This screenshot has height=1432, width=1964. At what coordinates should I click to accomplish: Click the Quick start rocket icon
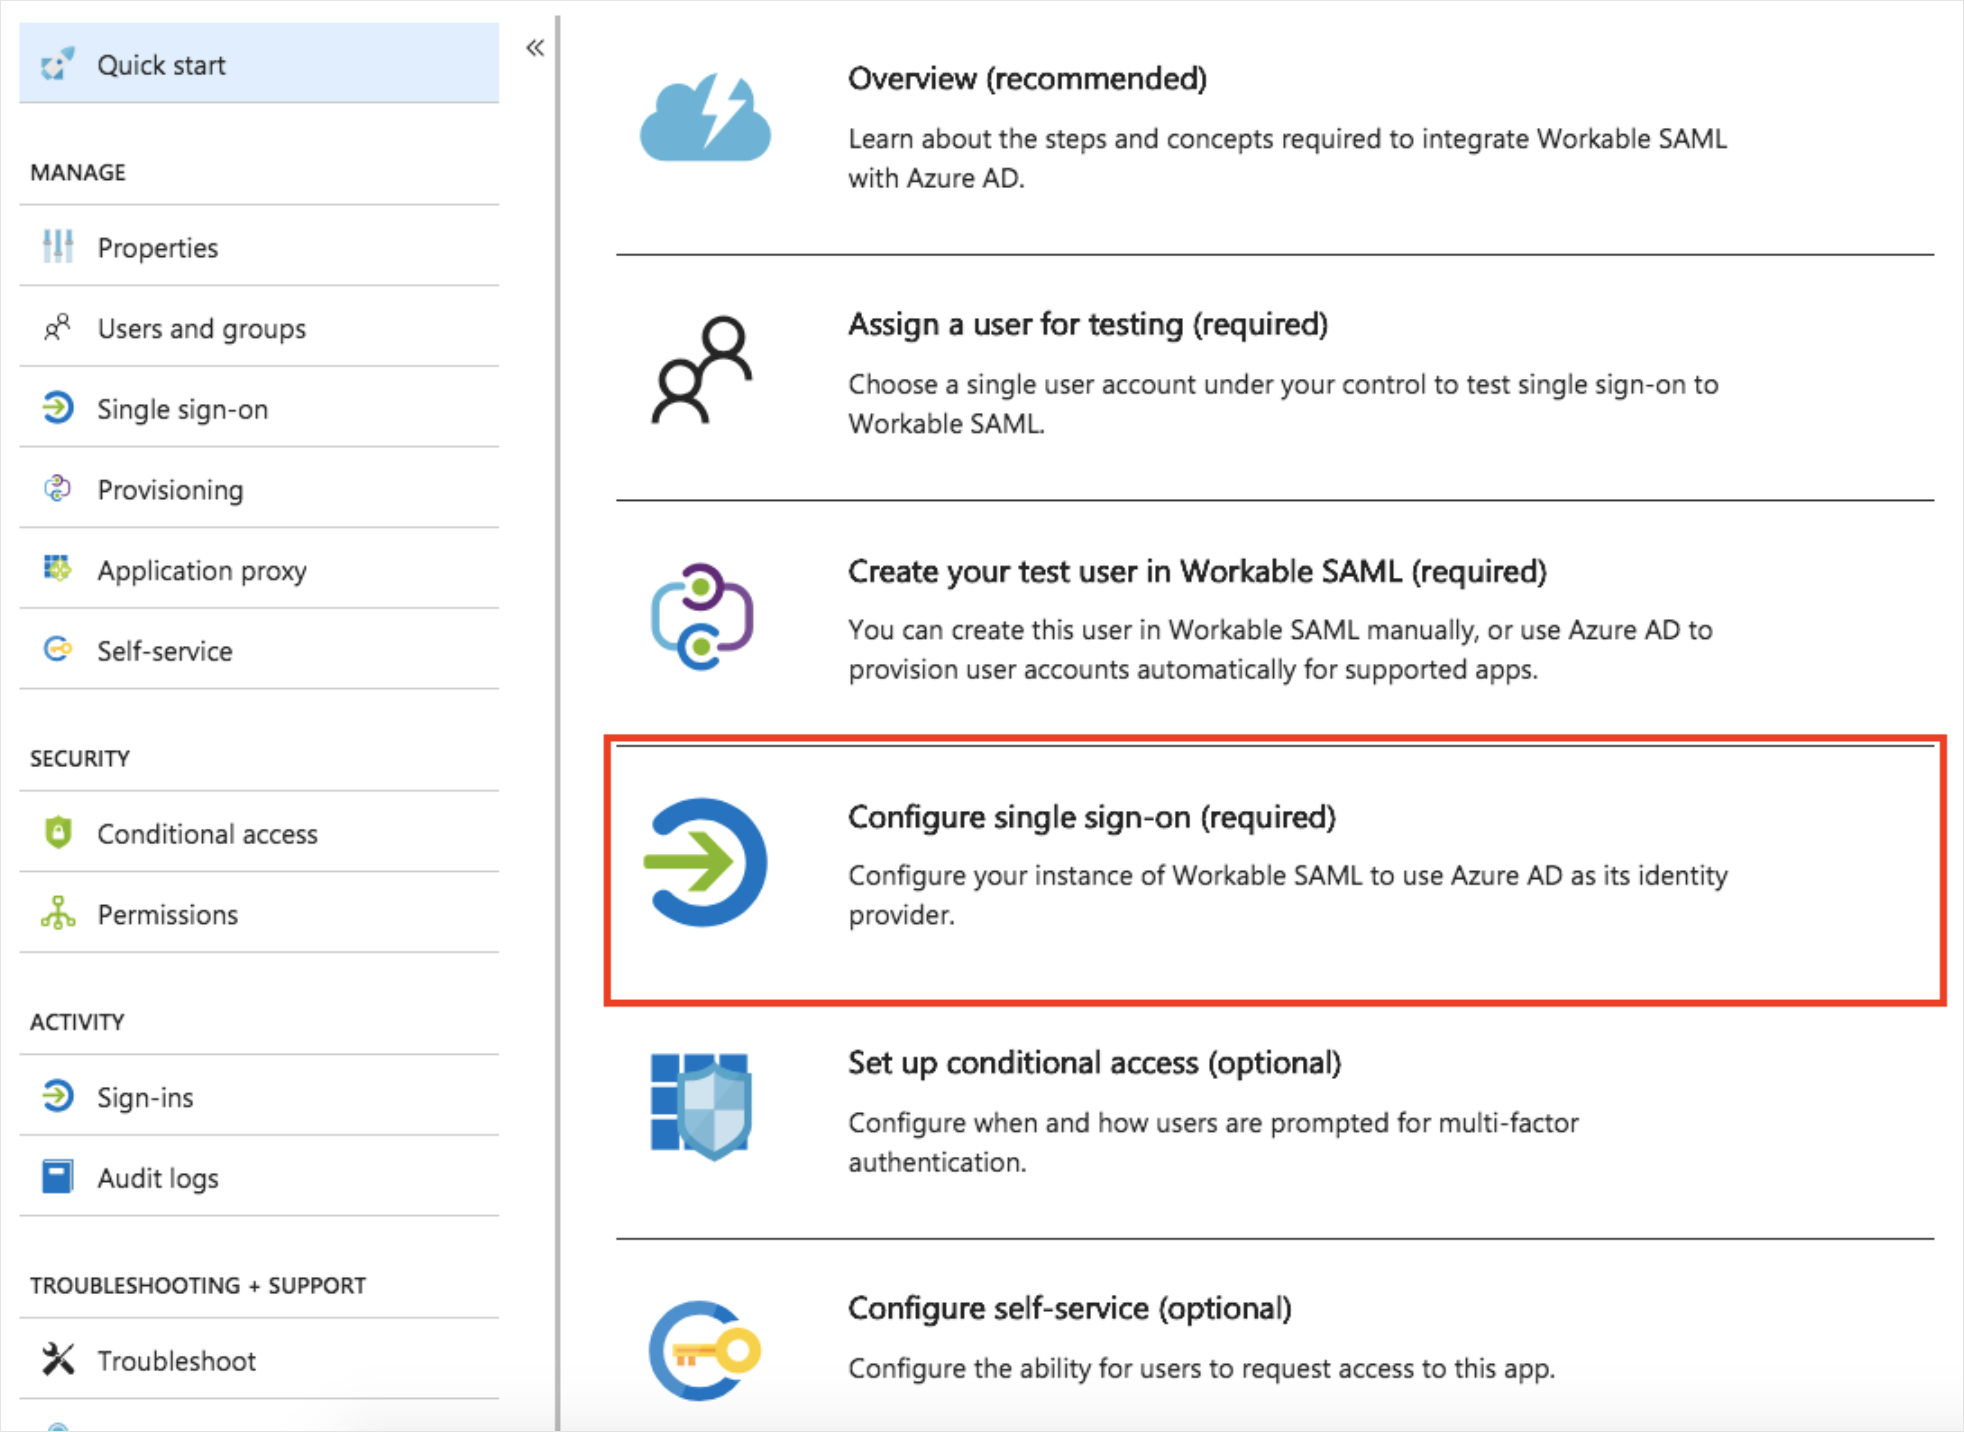click(57, 65)
